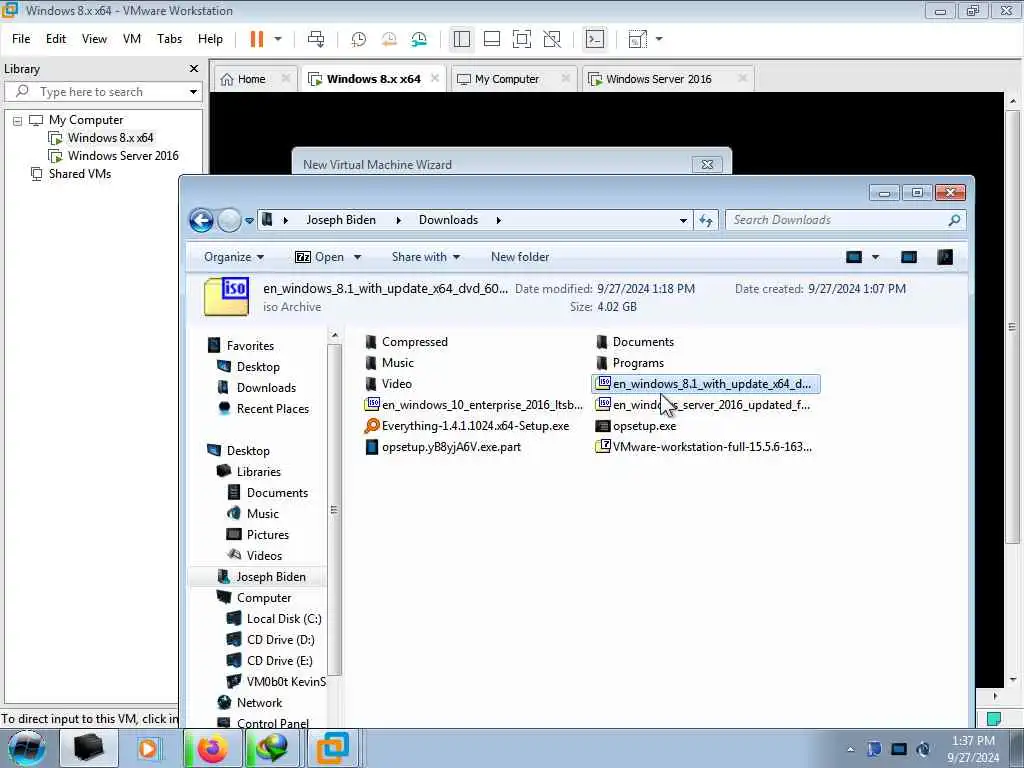Click the show preview pane icon
The height and width of the screenshot is (768, 1024).
908,257
